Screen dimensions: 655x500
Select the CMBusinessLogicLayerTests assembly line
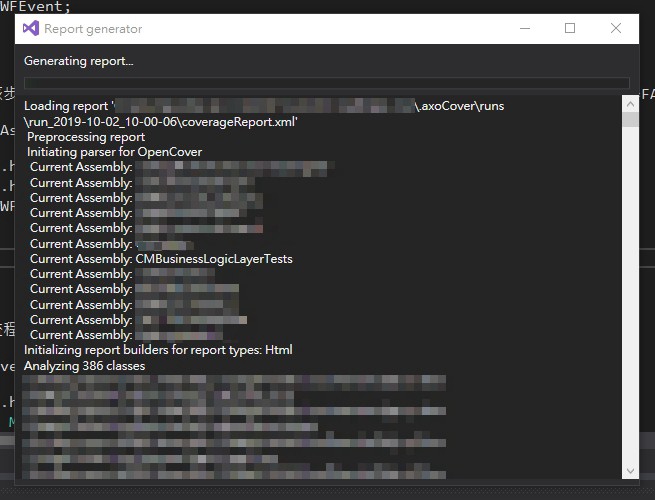pos(161,259)
